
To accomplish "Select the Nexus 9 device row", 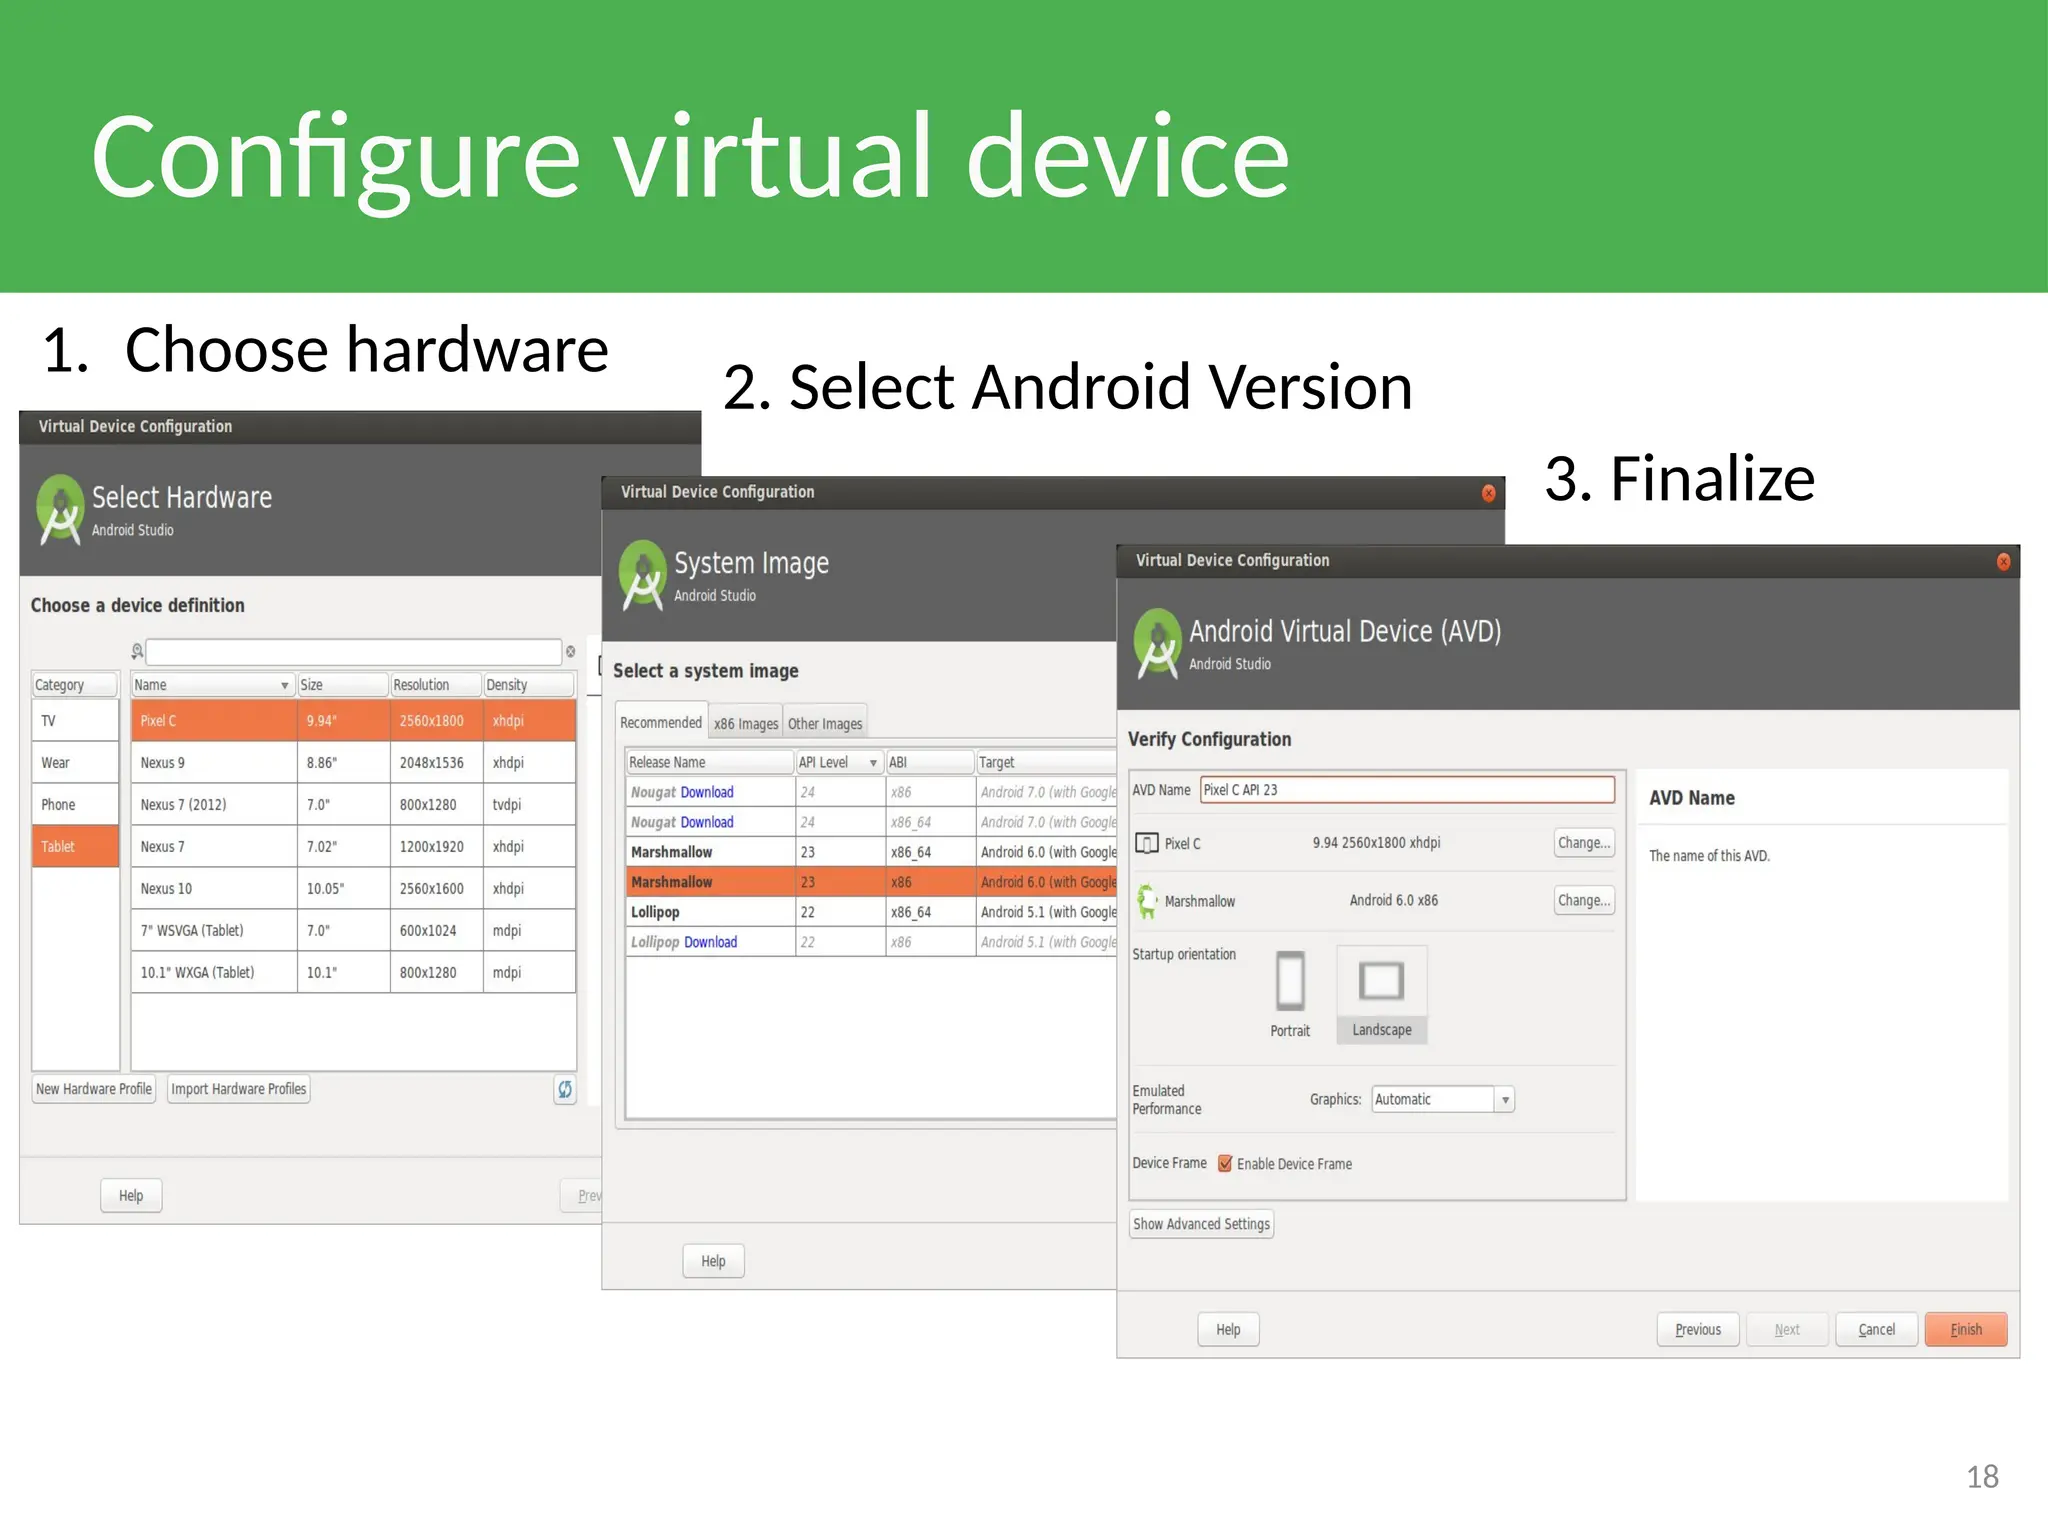I will tap(353, 762).
